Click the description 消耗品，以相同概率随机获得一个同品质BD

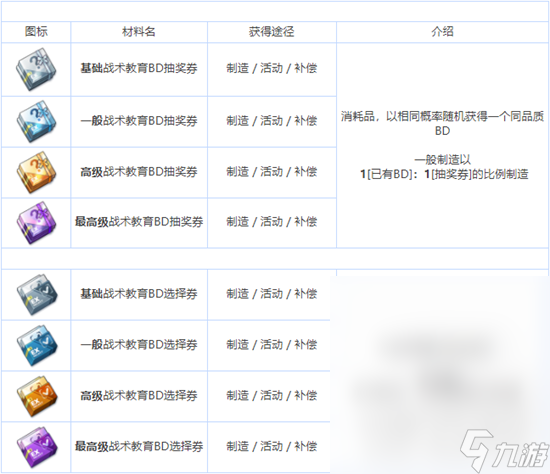point(442,123)
